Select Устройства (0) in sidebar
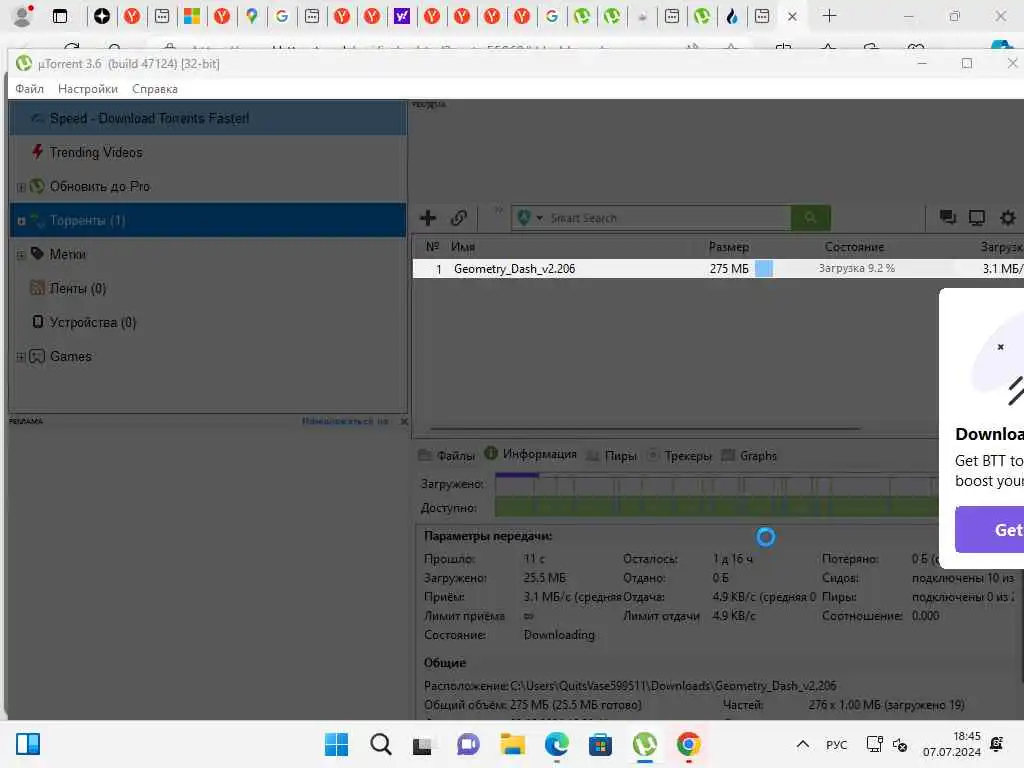 click(93, 322)
